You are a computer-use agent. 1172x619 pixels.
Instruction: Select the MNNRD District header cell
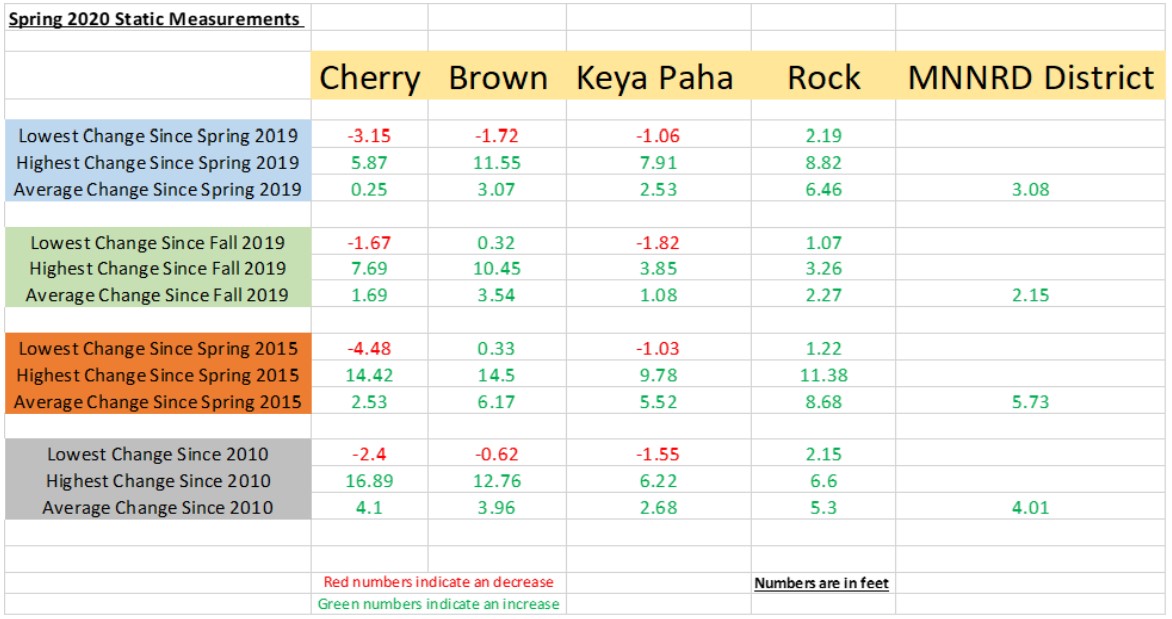pyautogui.click(x=1030, y=78)
